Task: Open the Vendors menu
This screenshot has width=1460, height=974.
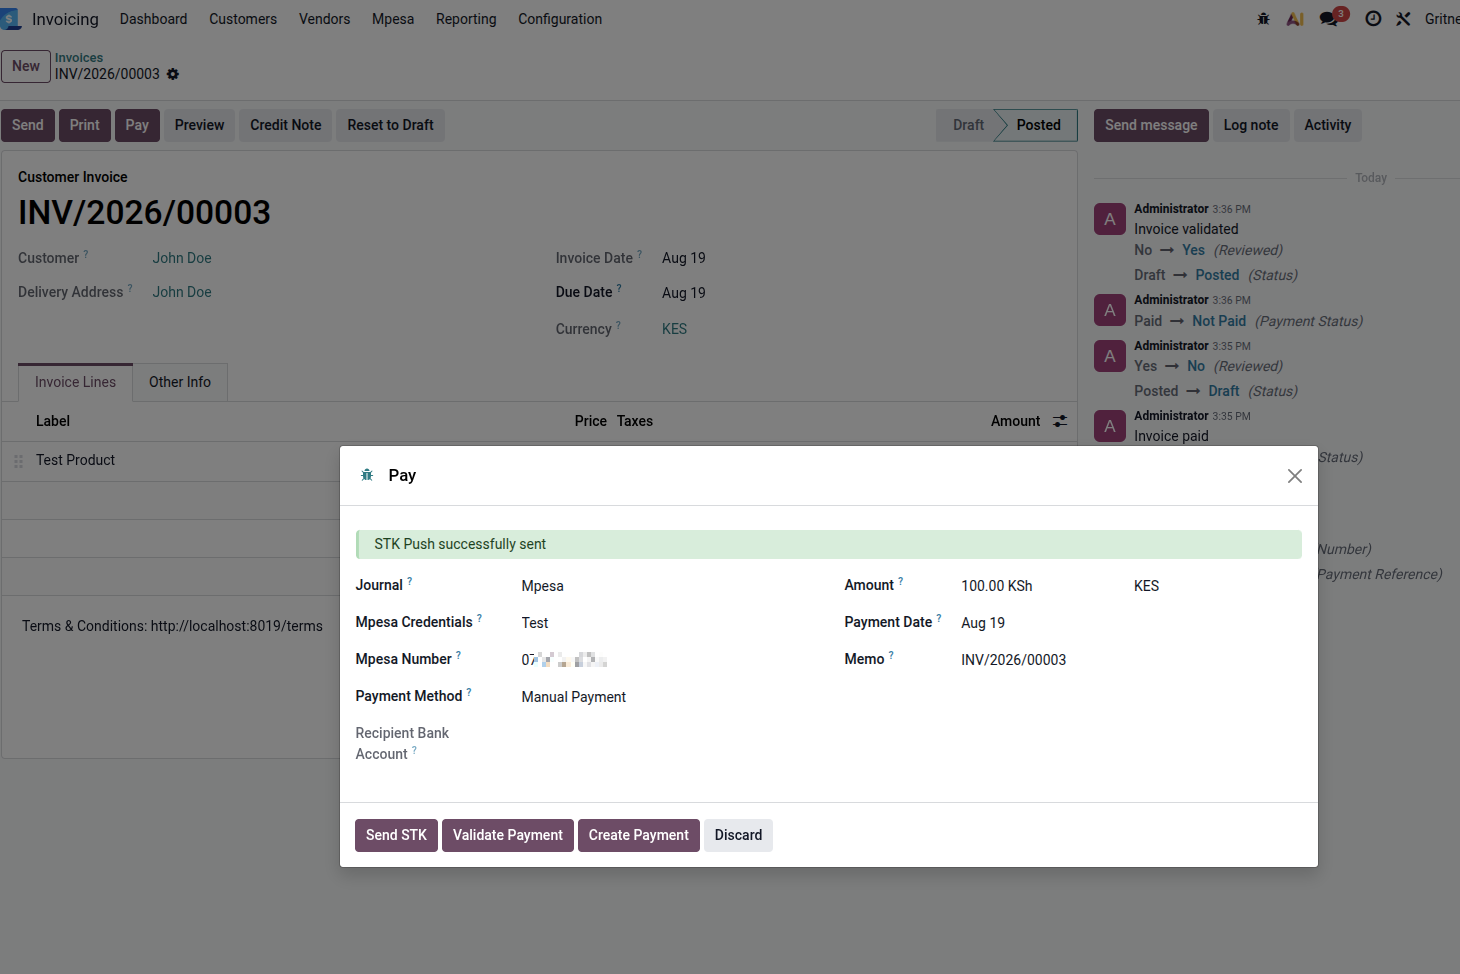Action: (324, 19)
